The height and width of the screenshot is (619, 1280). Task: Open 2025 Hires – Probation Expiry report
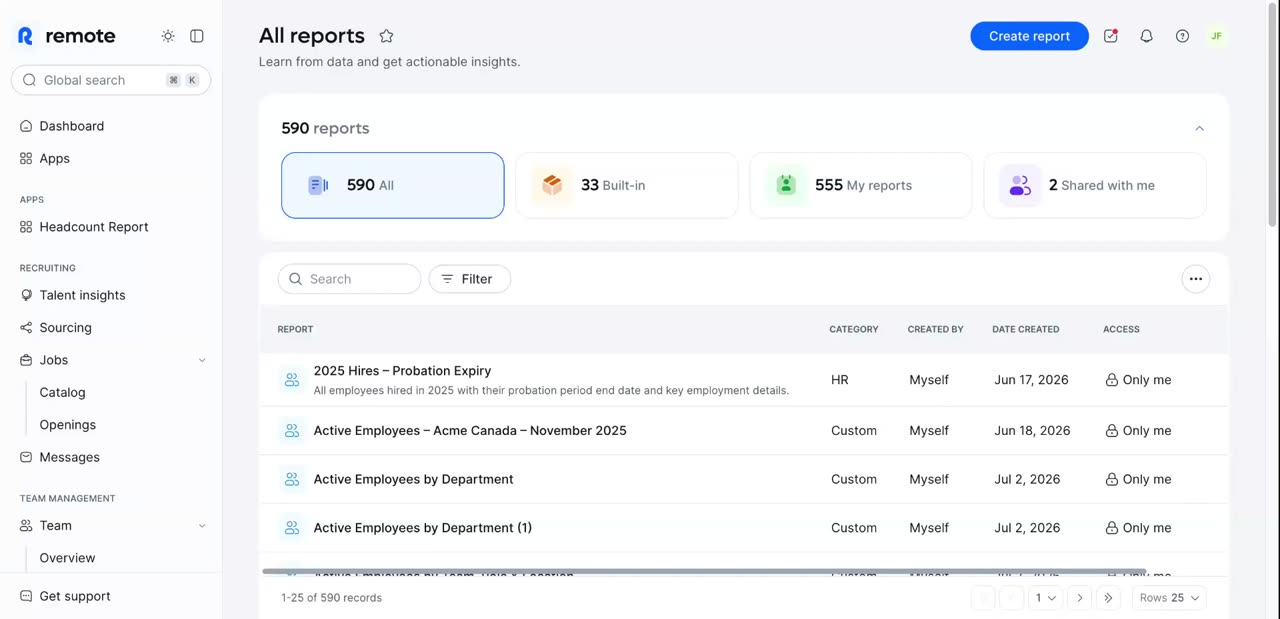(402, 371)
